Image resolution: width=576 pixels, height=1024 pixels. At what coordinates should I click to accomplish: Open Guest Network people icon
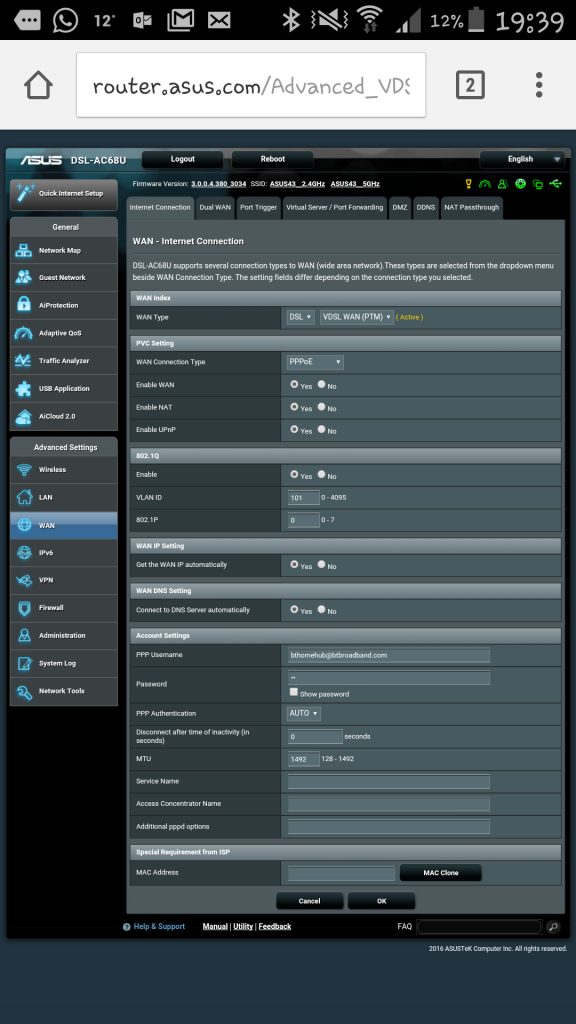click(24, 278)
